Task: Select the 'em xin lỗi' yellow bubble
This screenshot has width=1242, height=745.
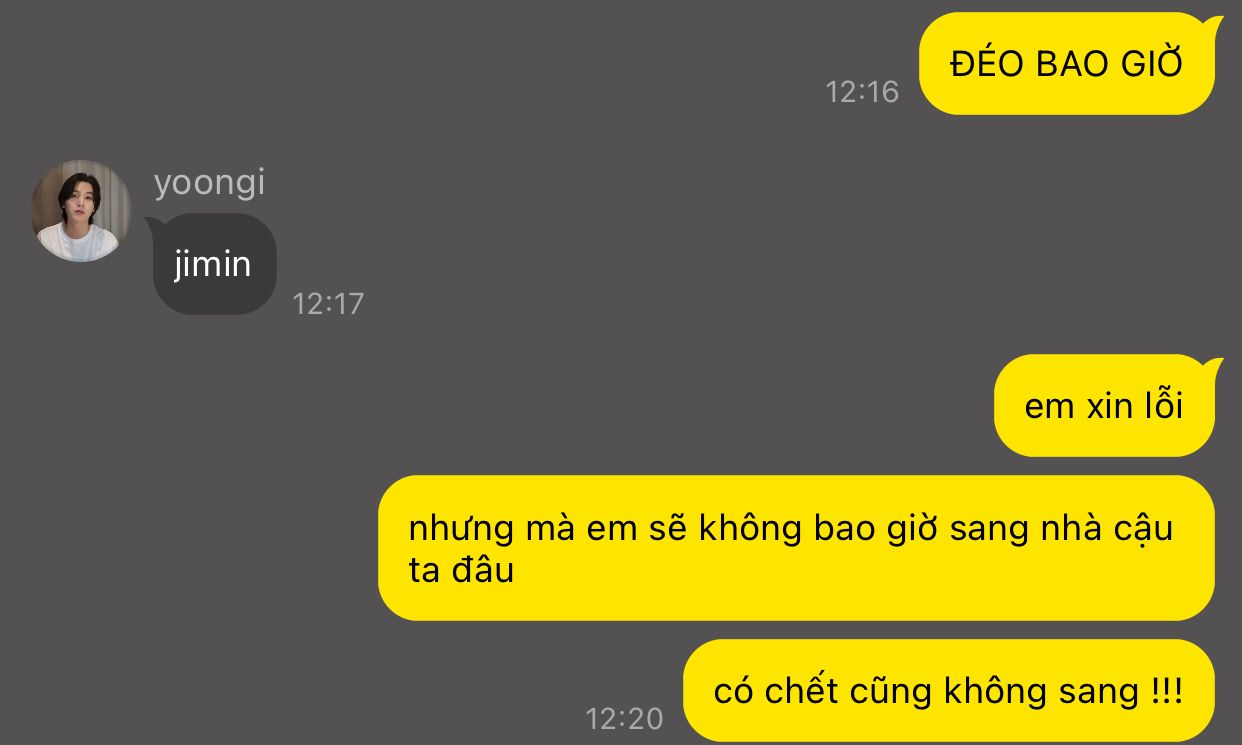Action: click(1106, 405)
